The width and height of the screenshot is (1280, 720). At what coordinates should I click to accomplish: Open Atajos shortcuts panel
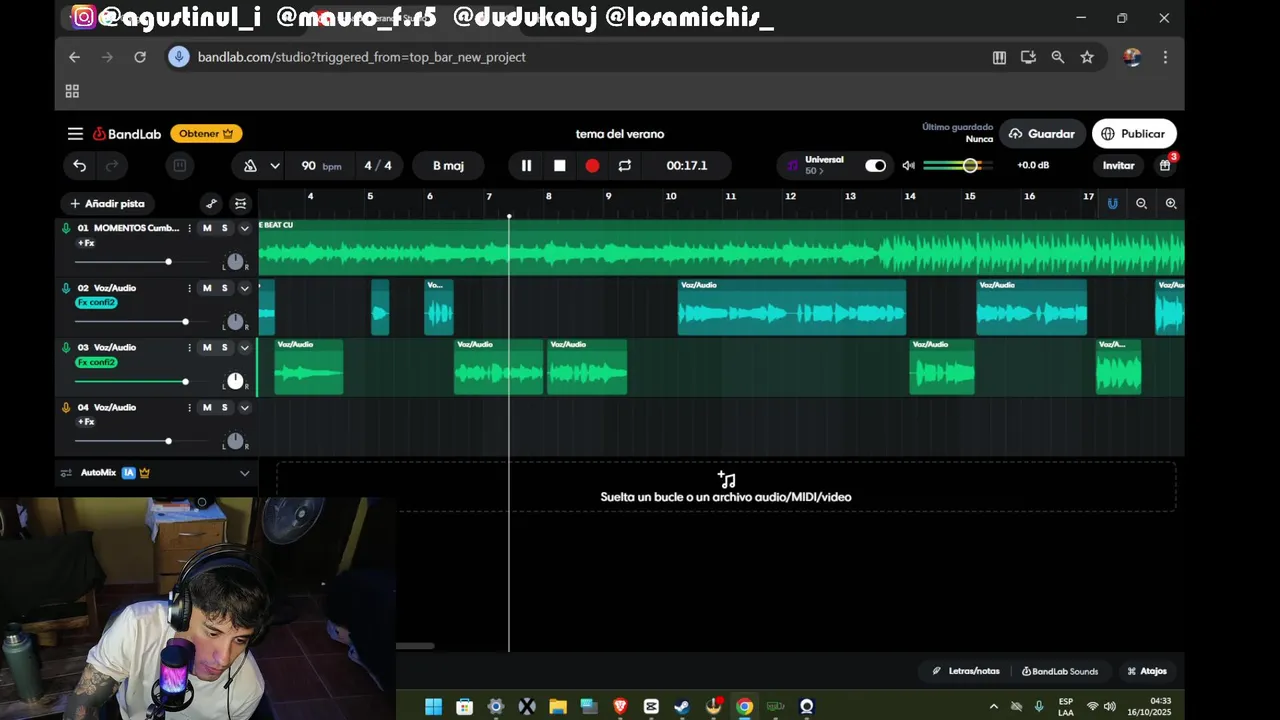(1147, 671)
